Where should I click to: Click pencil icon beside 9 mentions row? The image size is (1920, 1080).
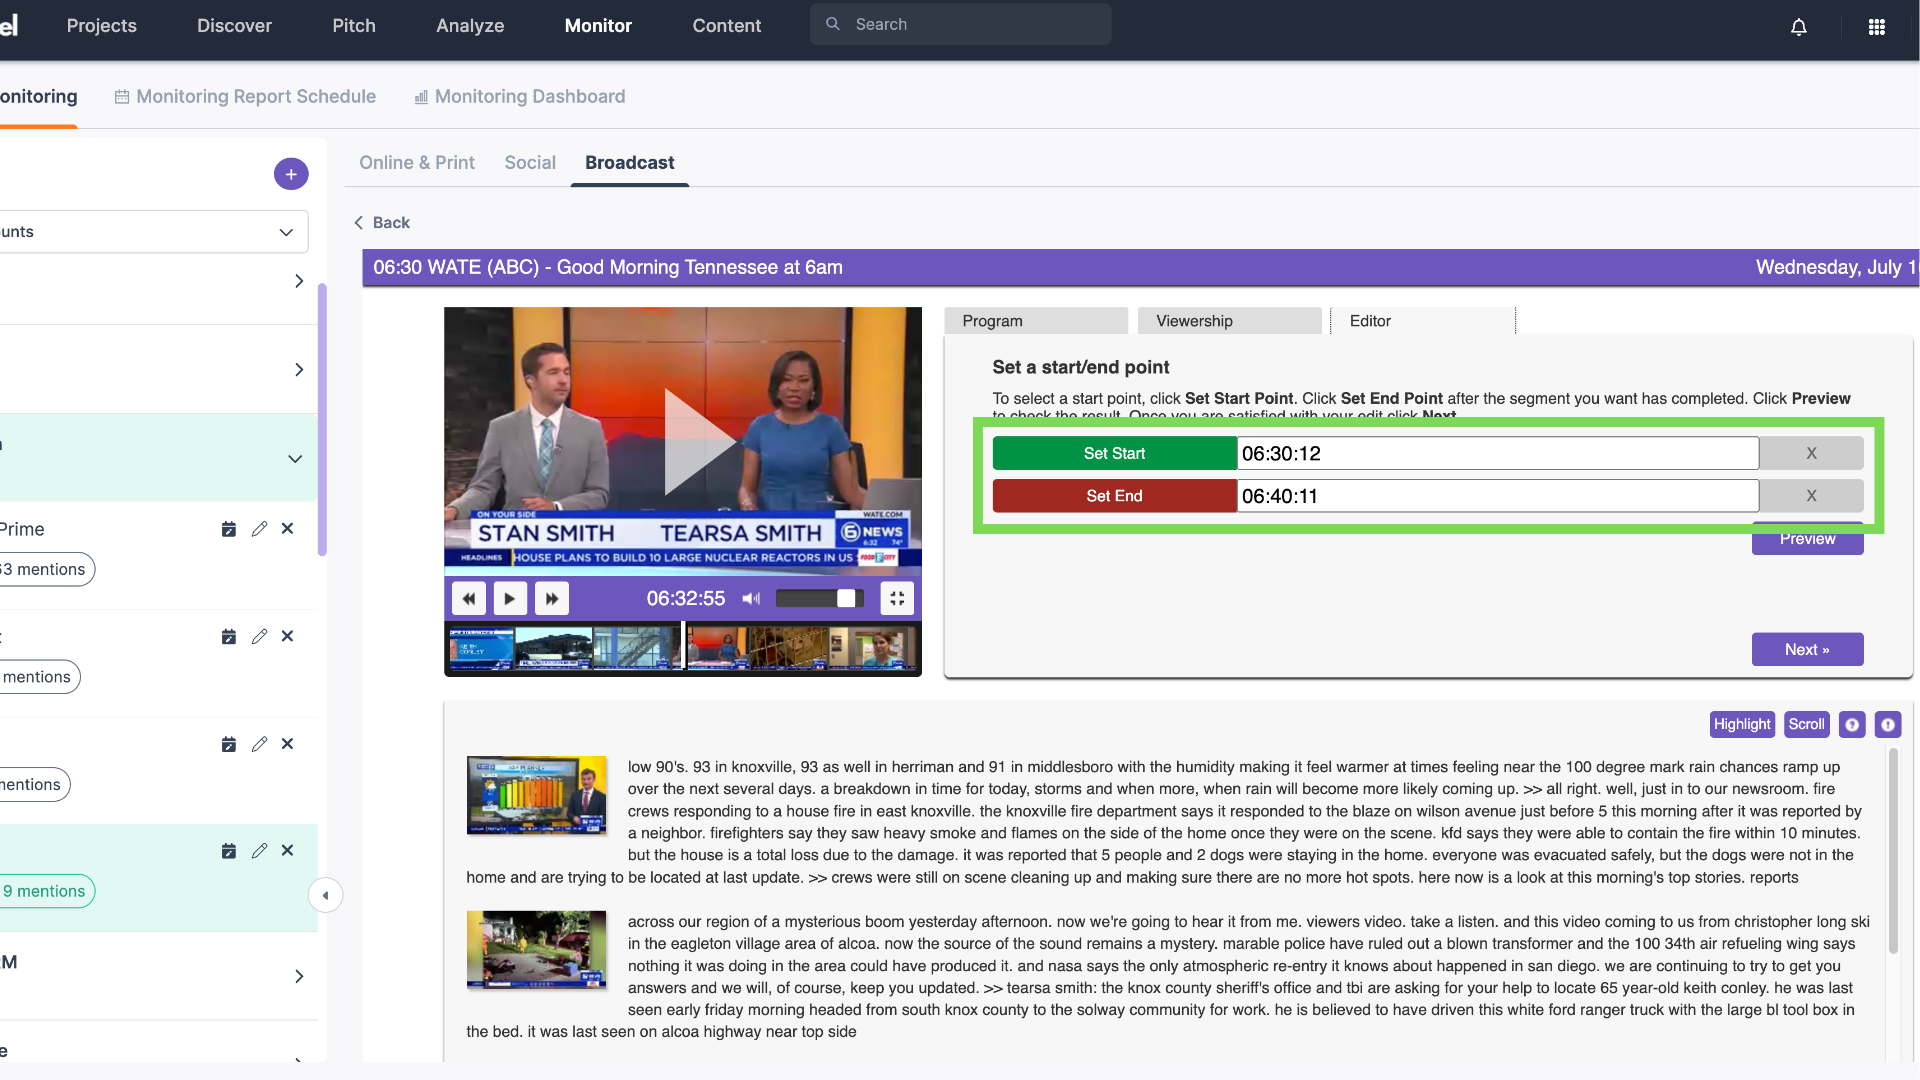(259, 851)
